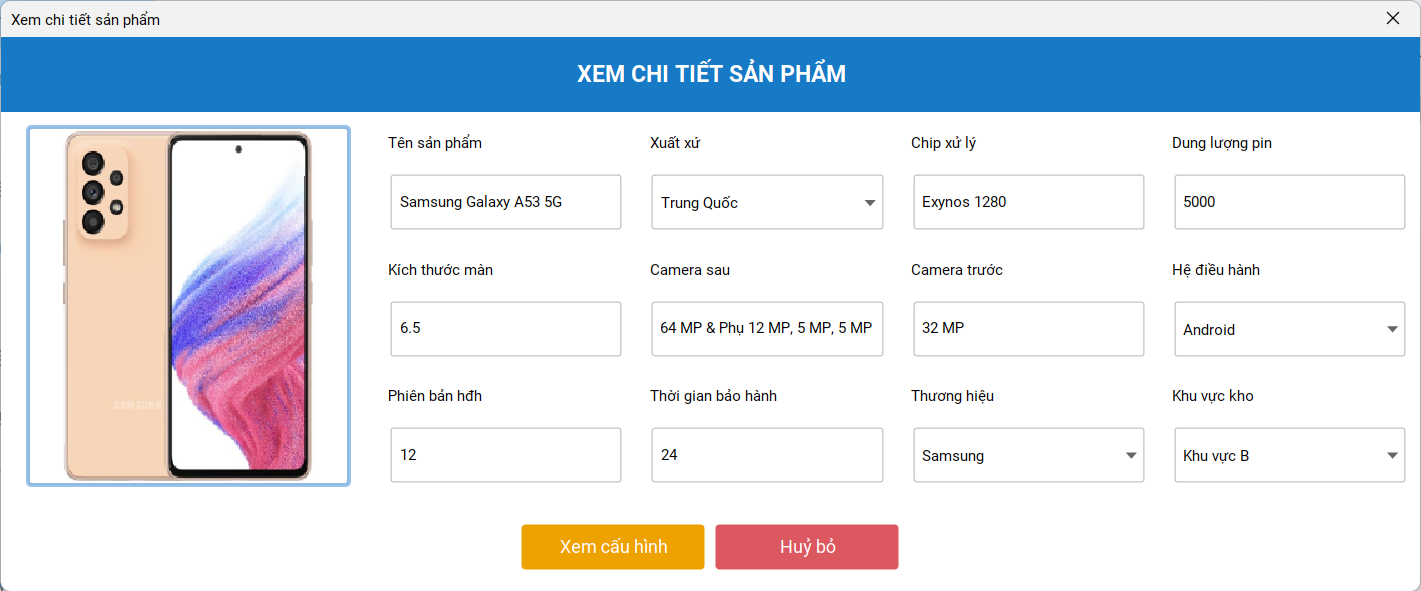Click the XEM CHI TIẾT SẢN PHẨM header banner

[x=710, y=74]
